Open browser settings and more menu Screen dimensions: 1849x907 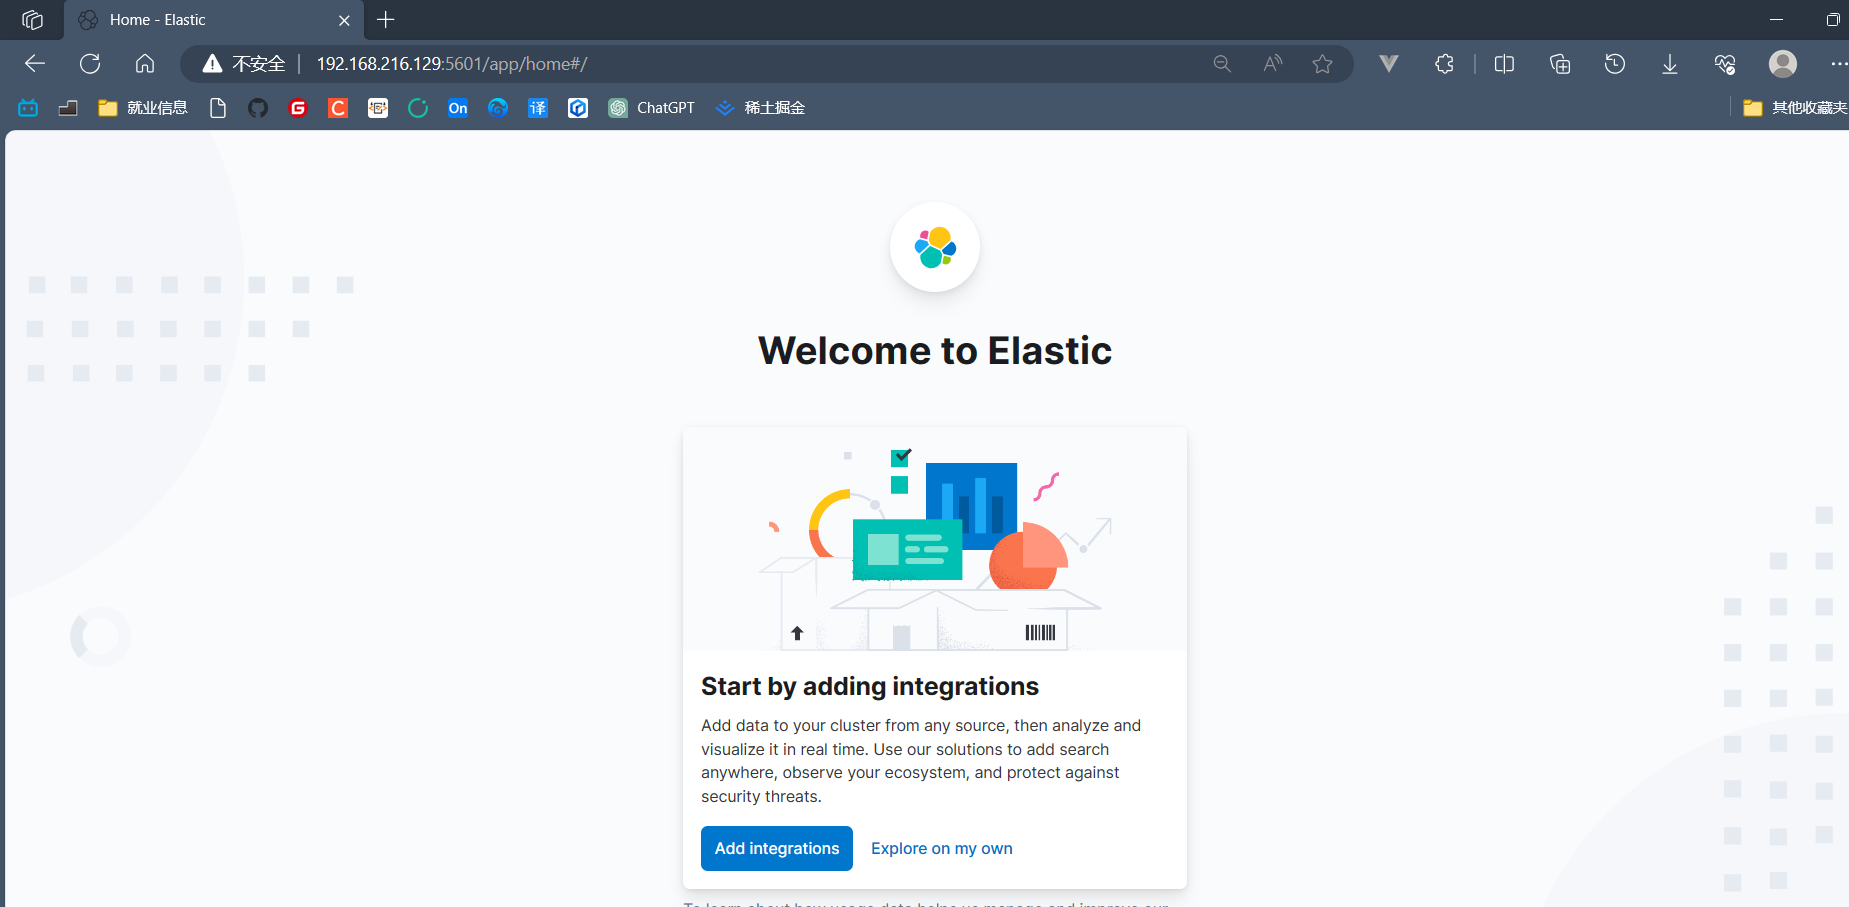tap(1838, 64)
